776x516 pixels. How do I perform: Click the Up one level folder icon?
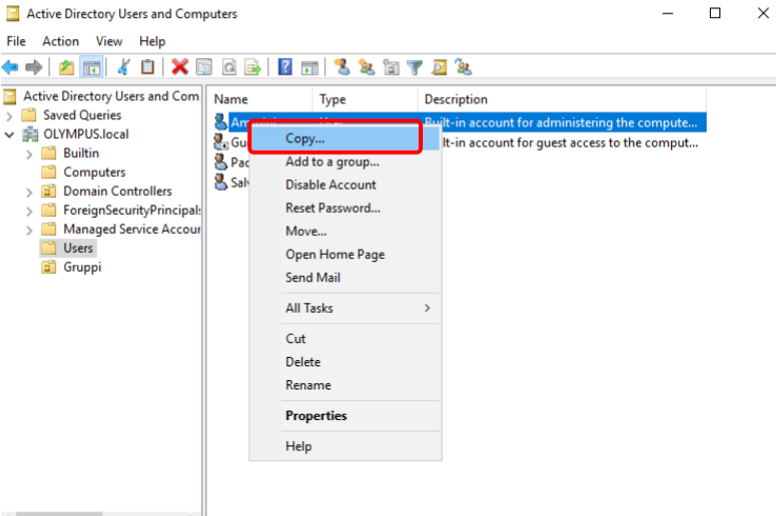pyautogui.click(x=66, y=67)
